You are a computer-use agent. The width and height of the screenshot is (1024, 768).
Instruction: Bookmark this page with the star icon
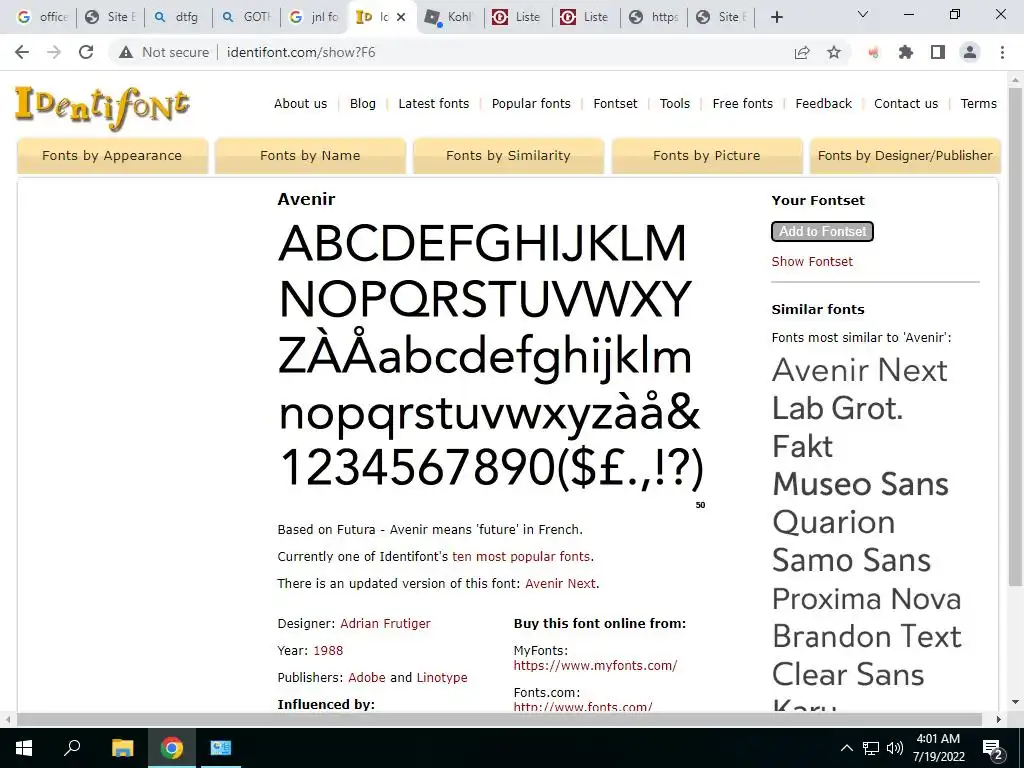(834, 52)
